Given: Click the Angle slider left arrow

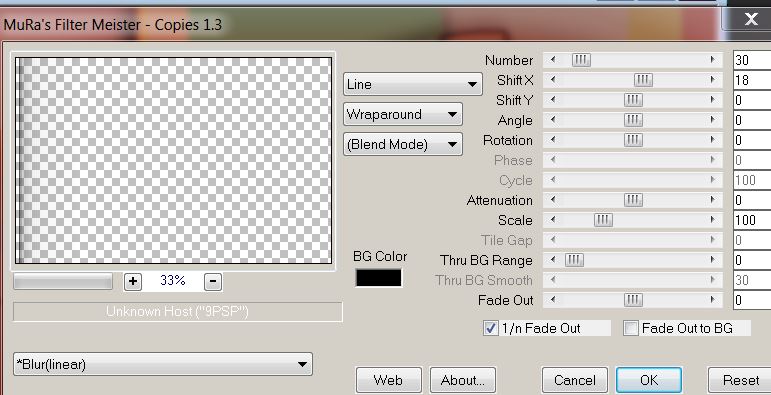Looking at the screenshot, I should (x=553, y=120).
